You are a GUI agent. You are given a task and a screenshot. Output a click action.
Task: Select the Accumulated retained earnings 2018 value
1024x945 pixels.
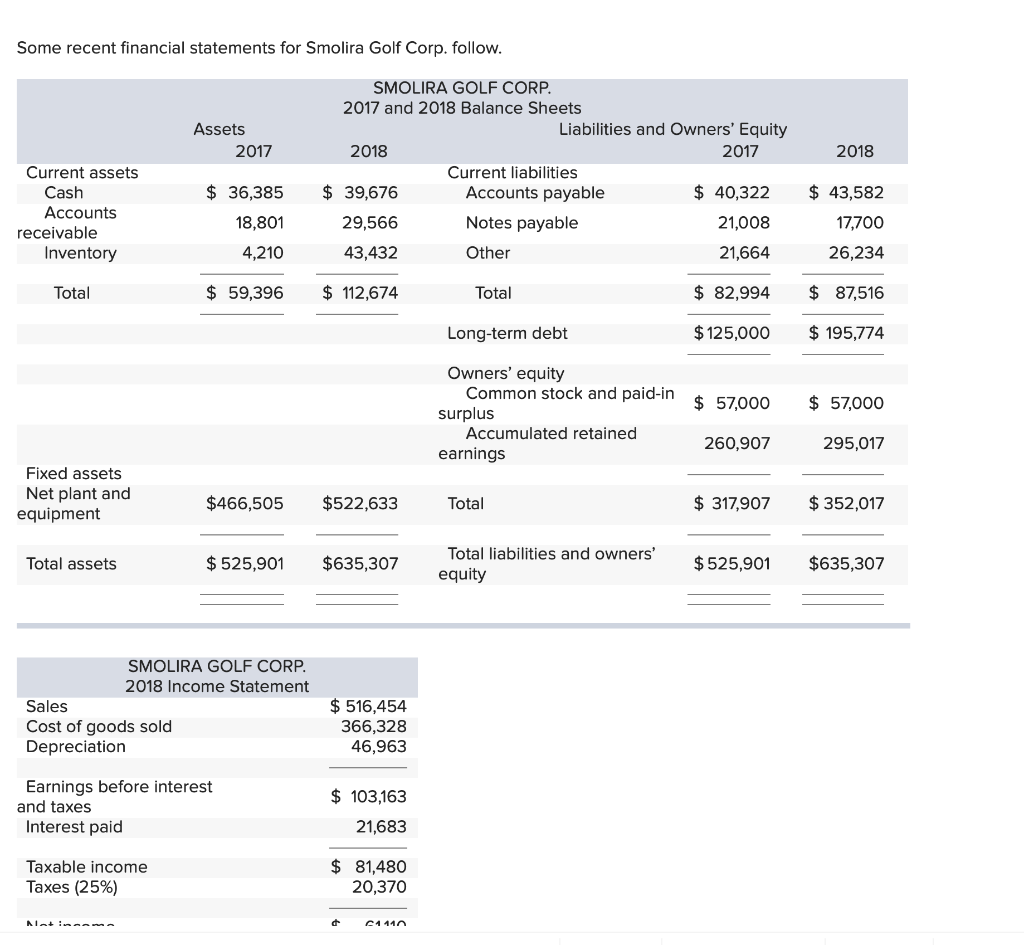[861, 443]
